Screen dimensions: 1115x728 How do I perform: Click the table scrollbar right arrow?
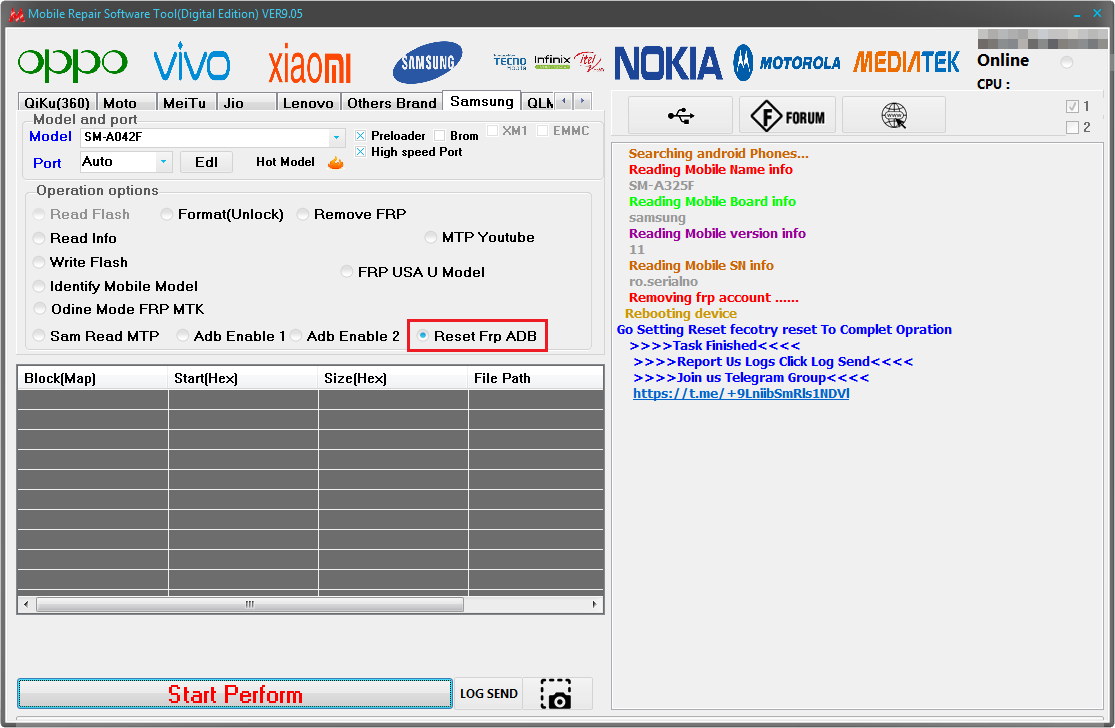pyautogui.click(x=594, y=604)
